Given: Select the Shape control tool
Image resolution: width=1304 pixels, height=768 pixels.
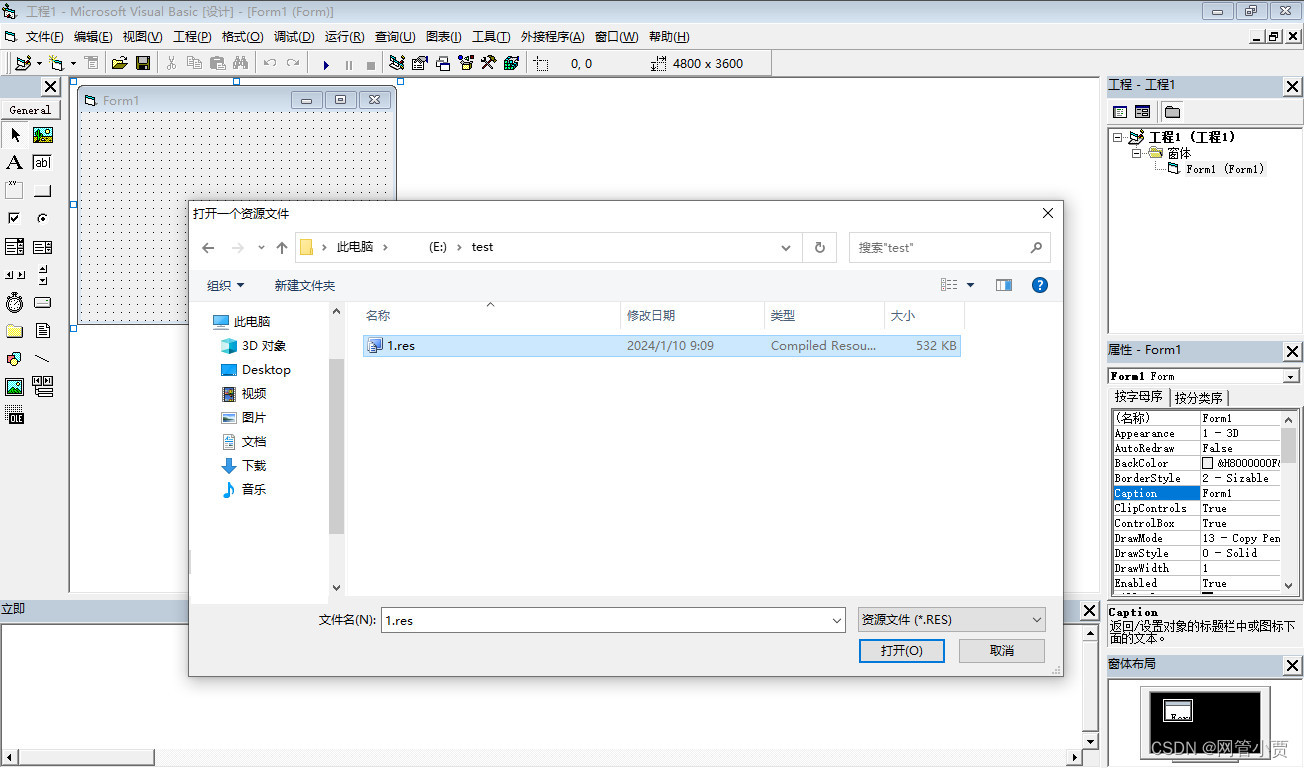Looking at the screenshot, I should click(15, 359).
